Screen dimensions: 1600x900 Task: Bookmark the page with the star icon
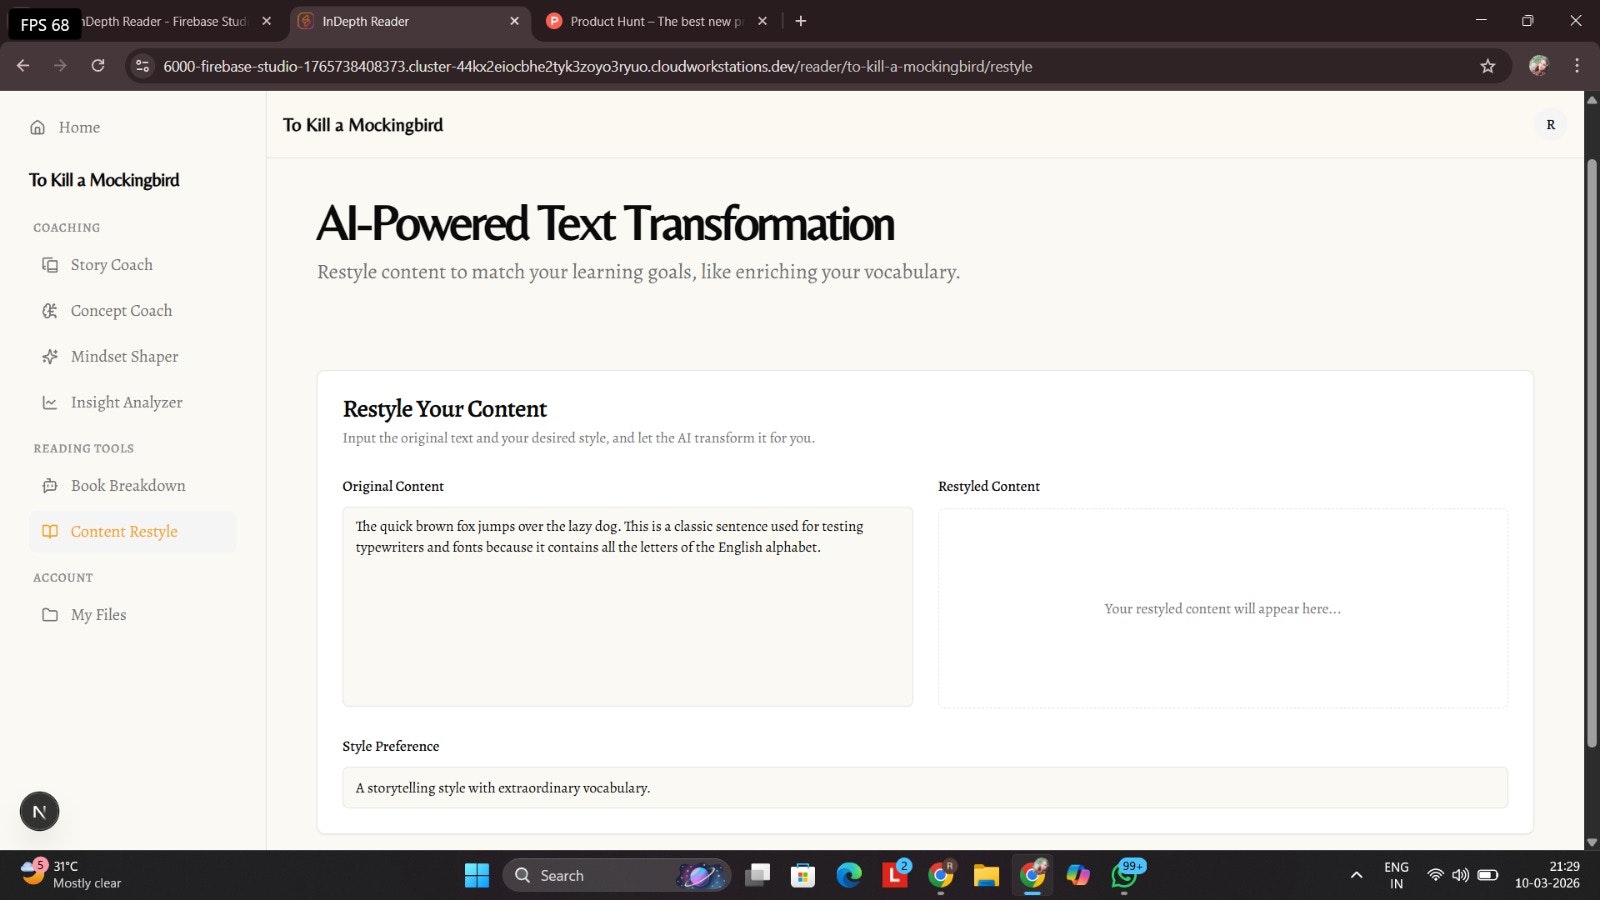[1488, 66]
